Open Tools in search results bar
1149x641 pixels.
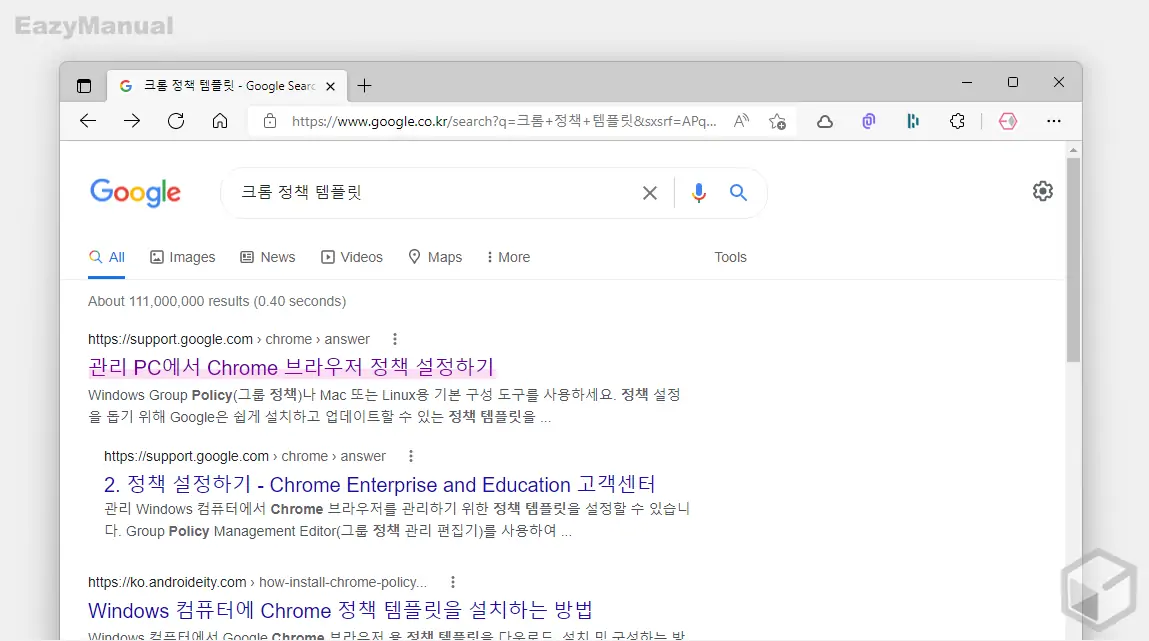click(730, 257)
